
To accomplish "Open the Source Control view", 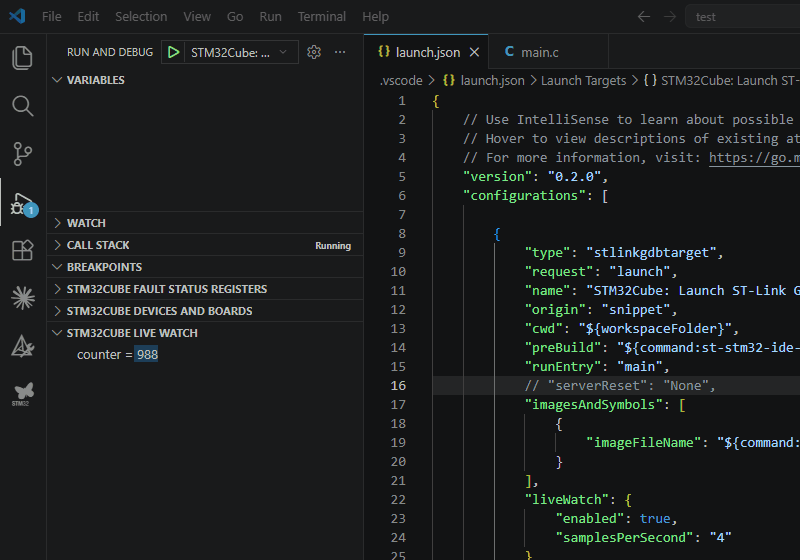I will click(x=22, y=154).
